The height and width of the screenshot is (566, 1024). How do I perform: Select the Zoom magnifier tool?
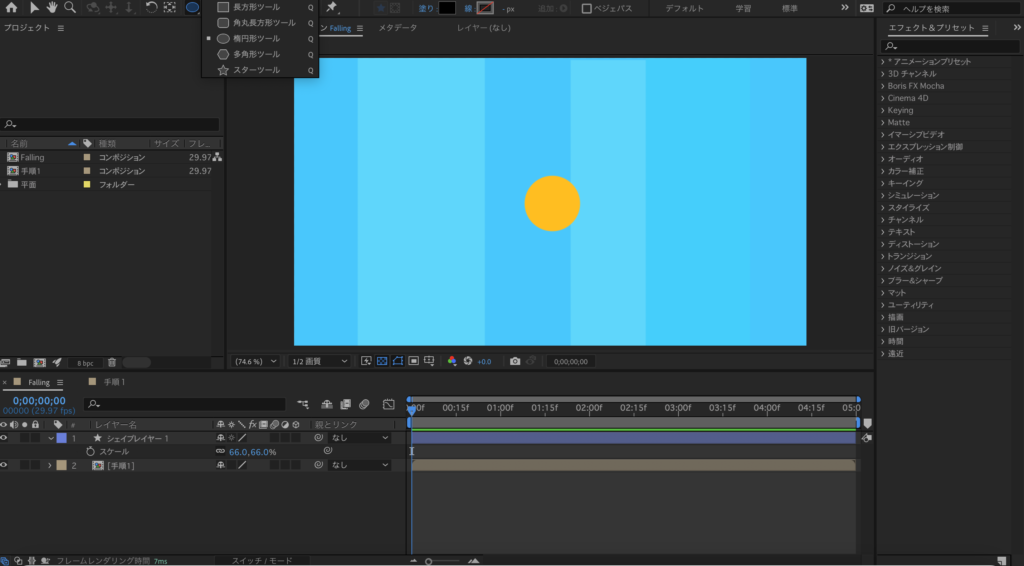tap(69, 8)
